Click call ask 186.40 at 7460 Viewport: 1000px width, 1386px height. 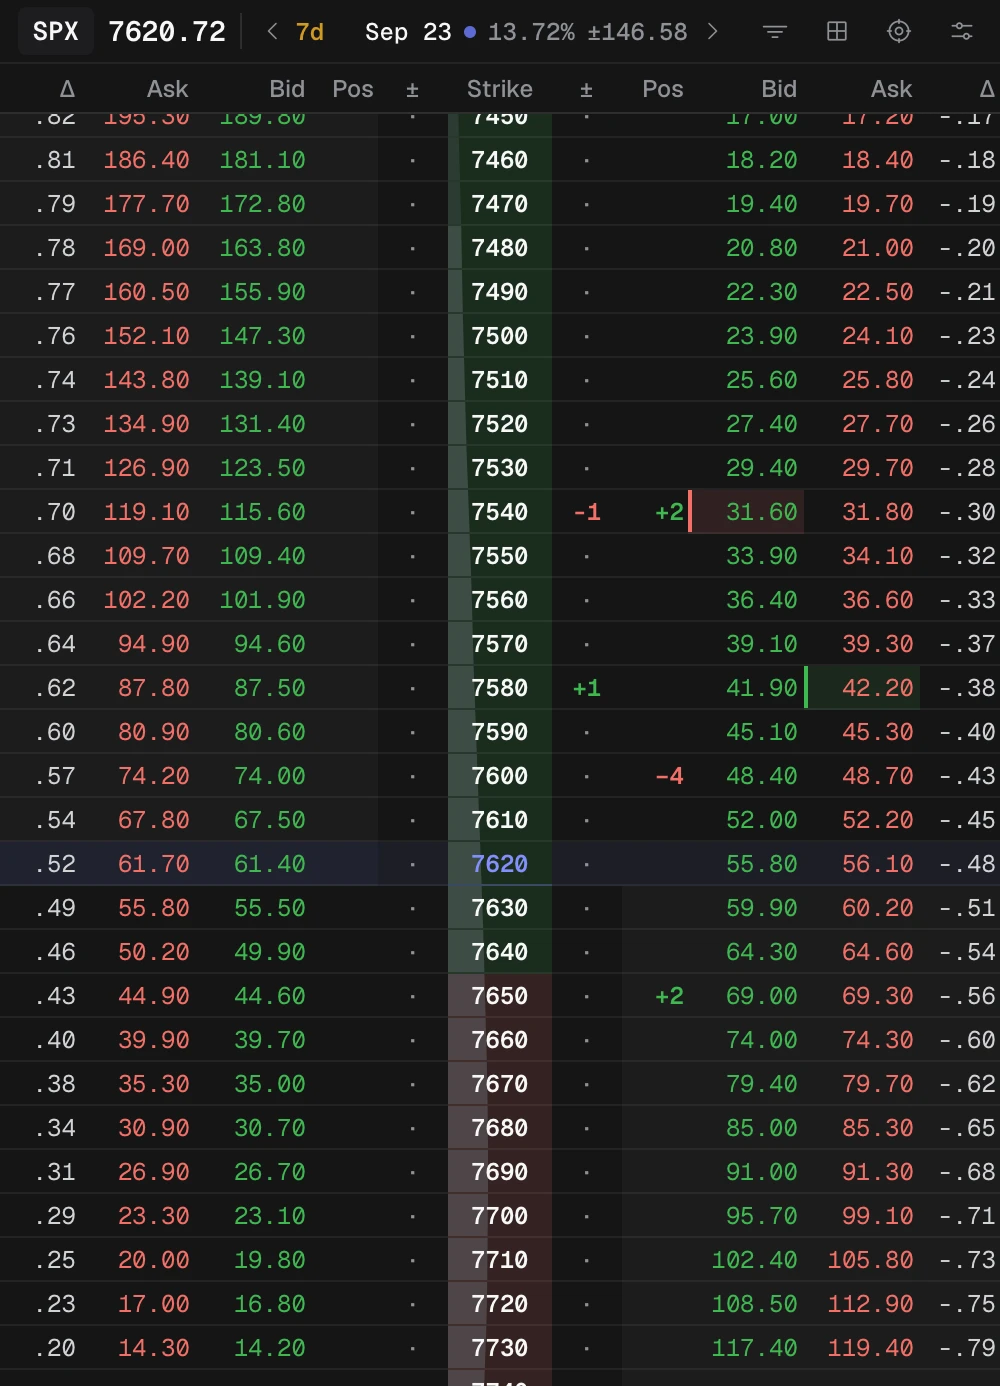point(147,160)
